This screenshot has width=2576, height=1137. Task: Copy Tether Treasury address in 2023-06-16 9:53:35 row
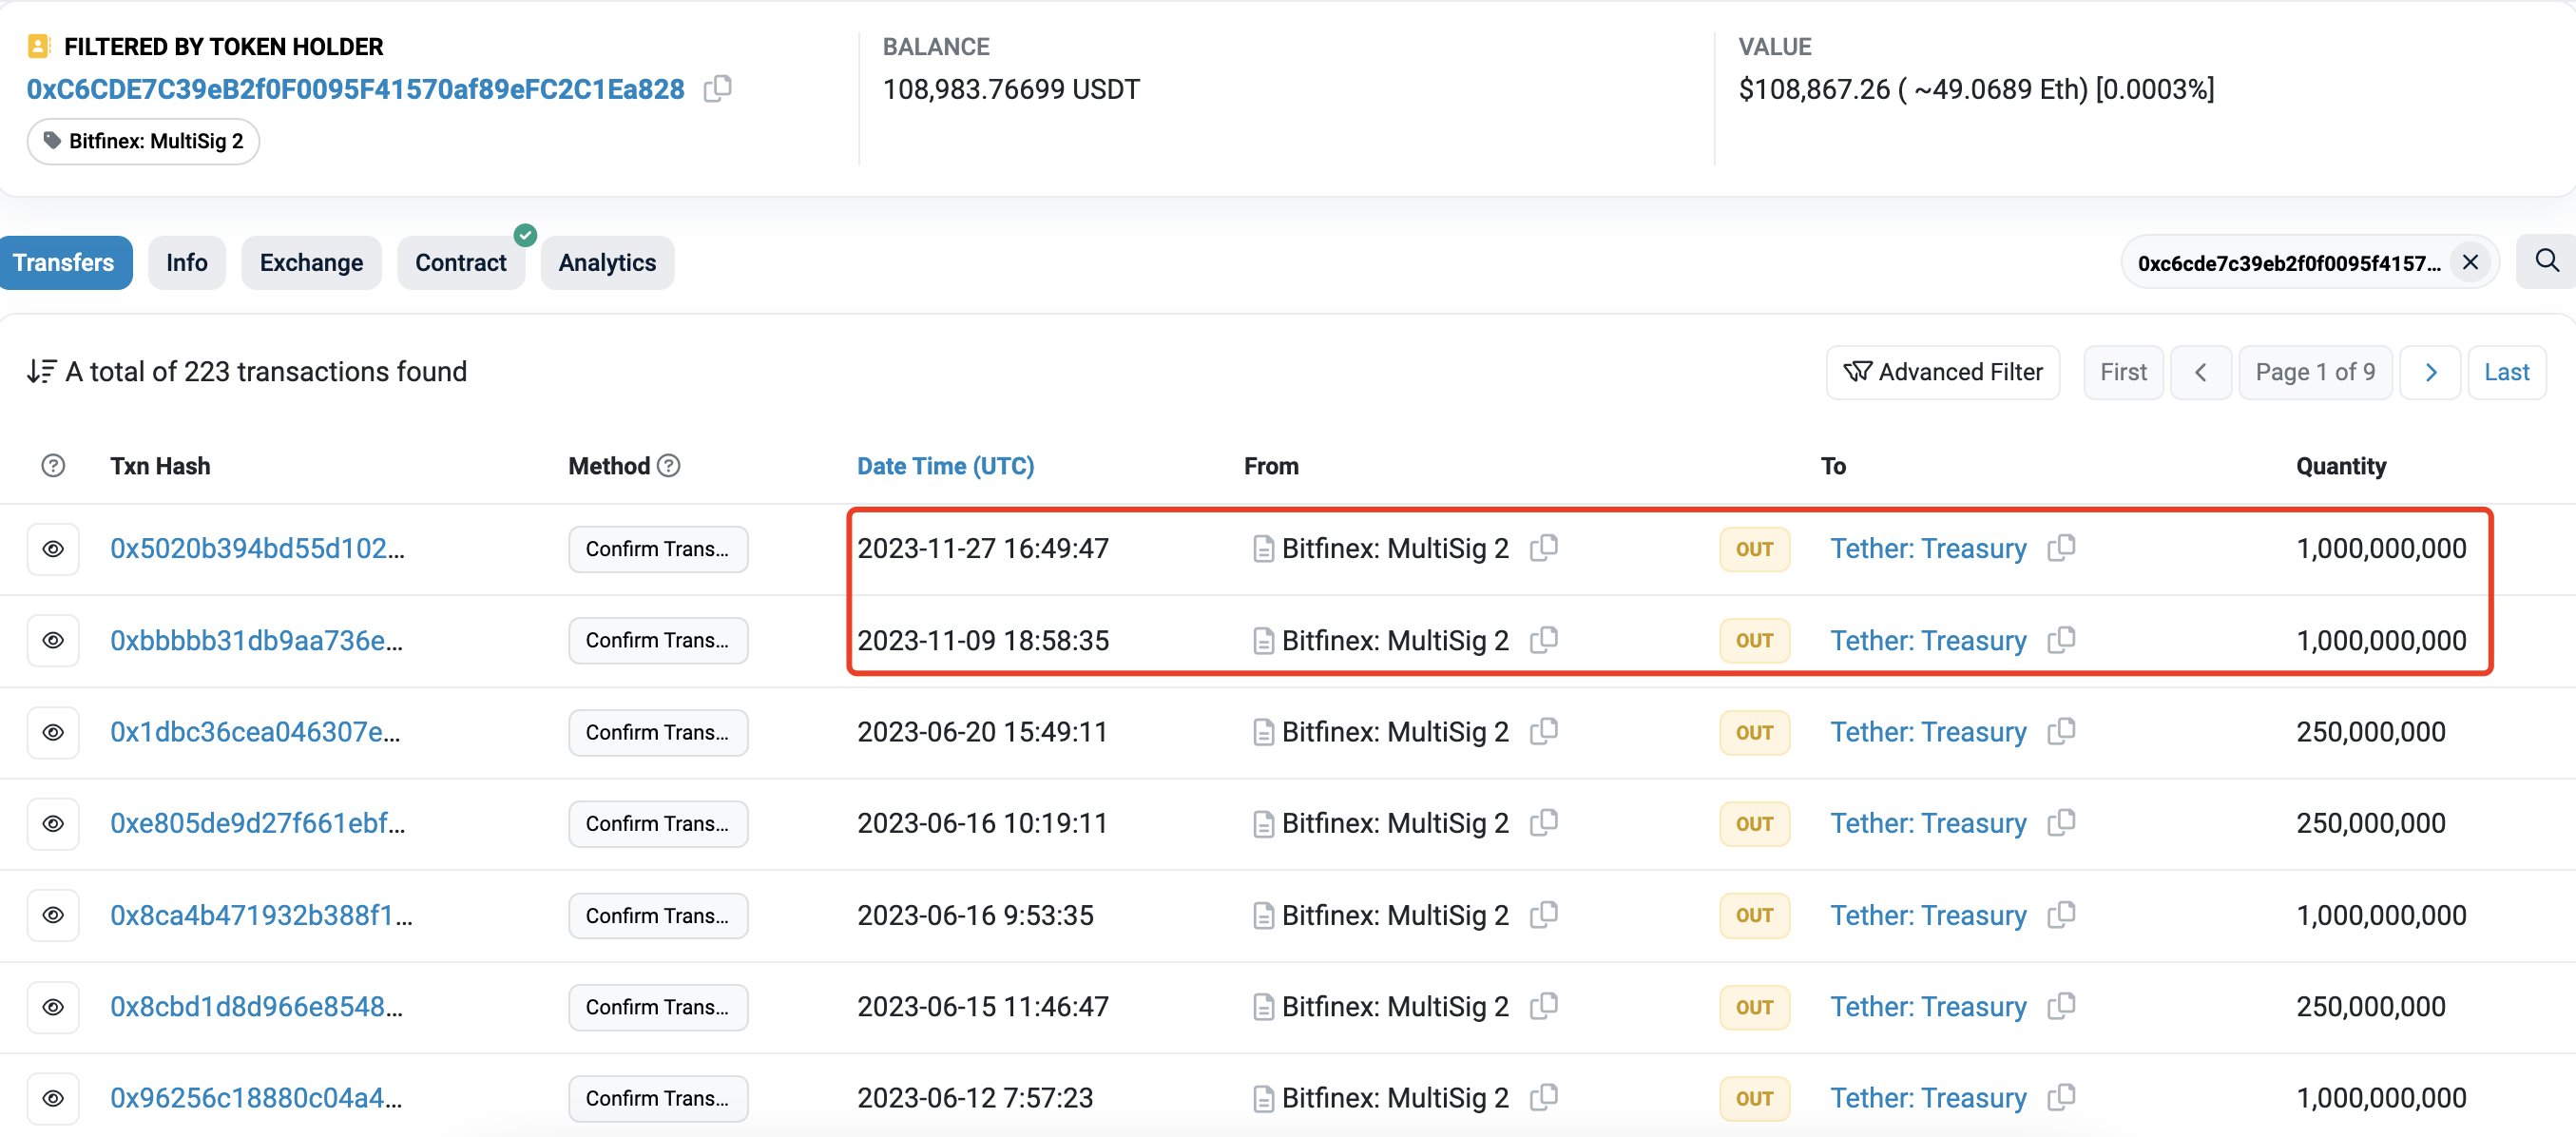pos(2061,915)
